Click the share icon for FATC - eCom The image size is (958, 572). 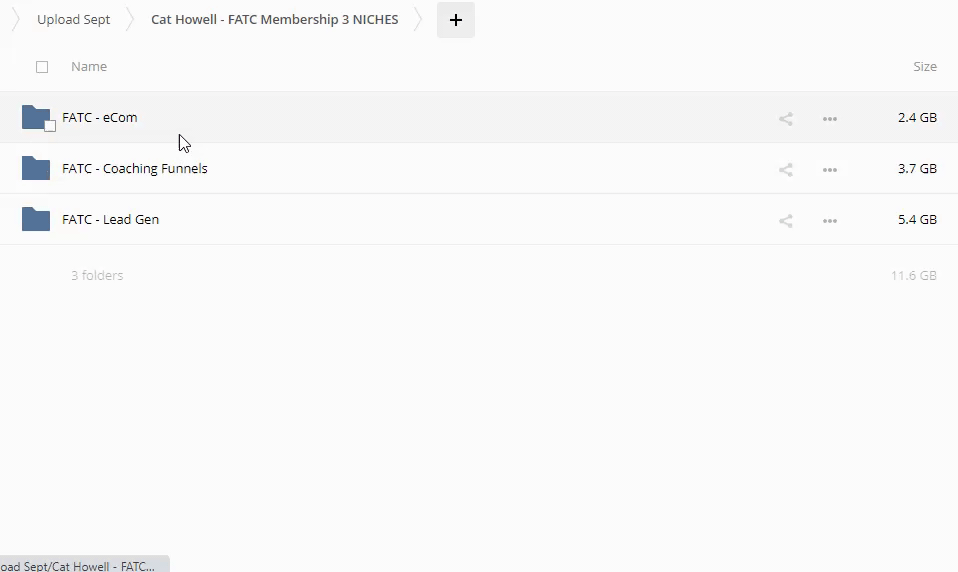click(x=786, y=119)
